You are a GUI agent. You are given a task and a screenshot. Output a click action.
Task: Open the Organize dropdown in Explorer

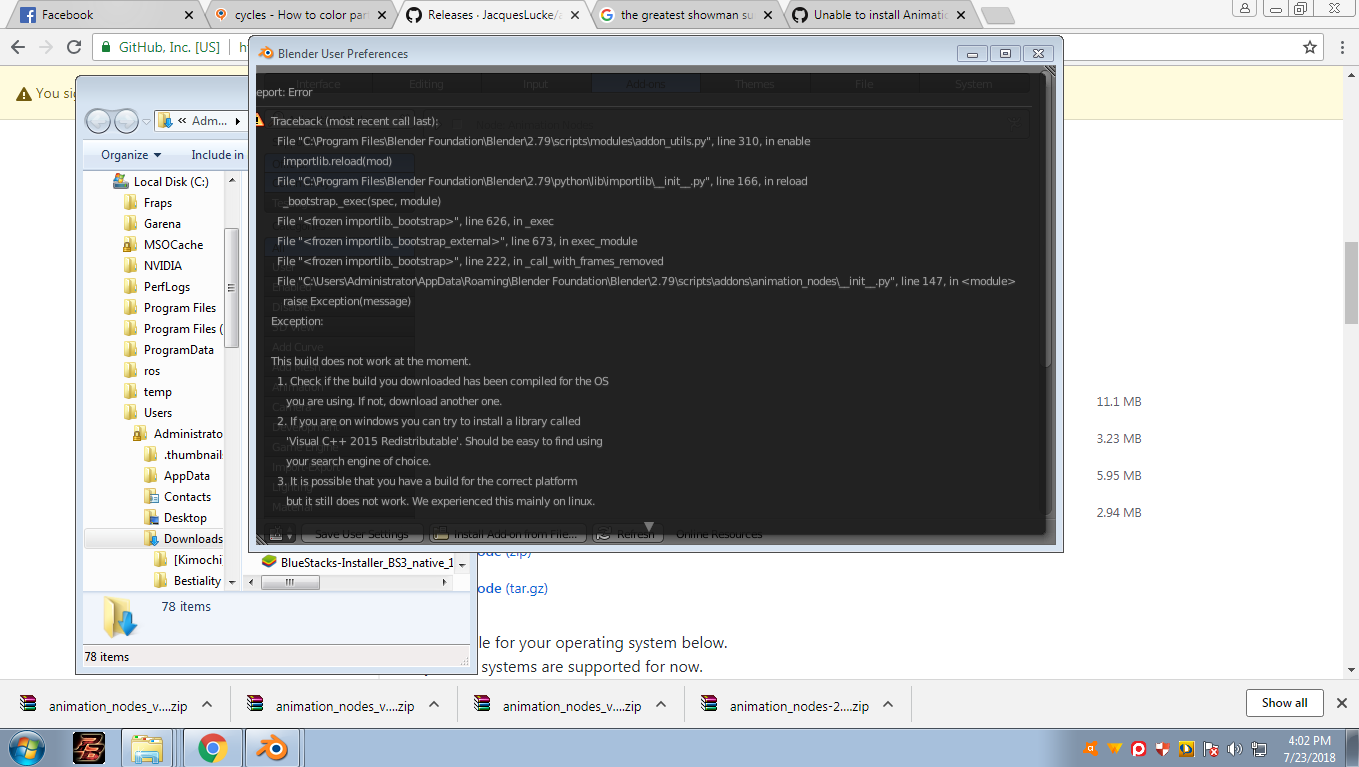point(131,155)
